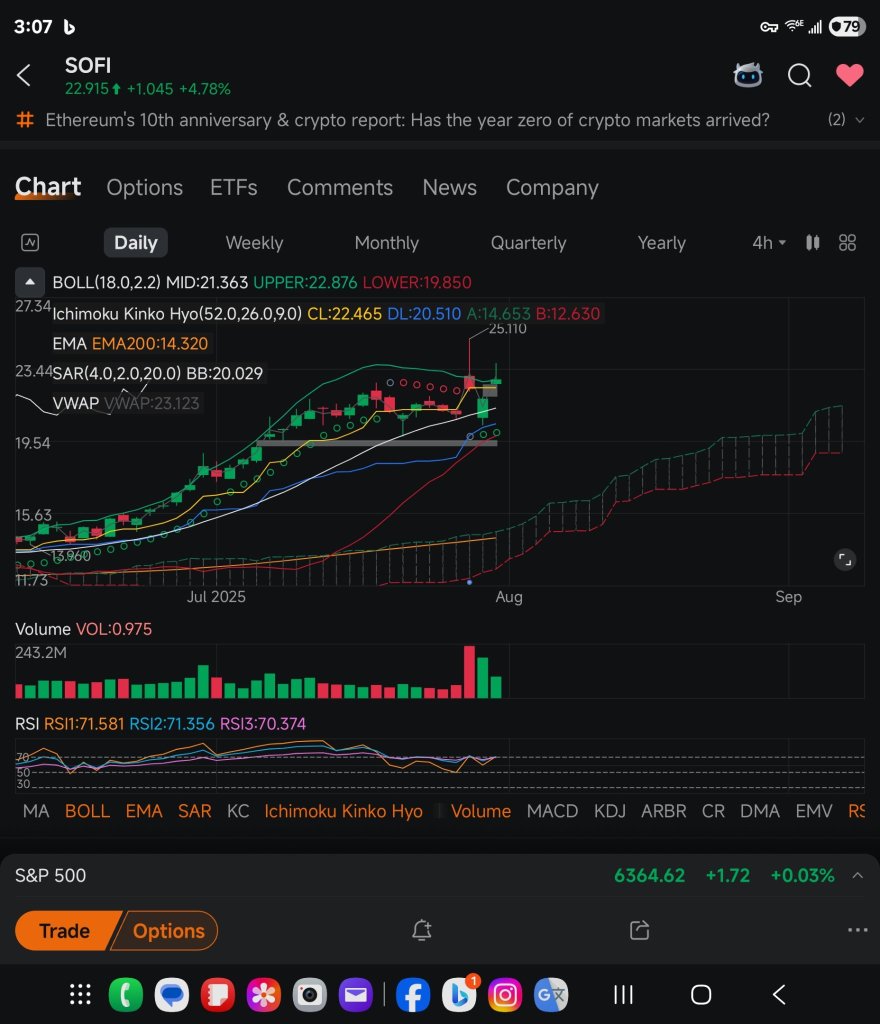Tap the Android home navigation button
The height and width of the screenshot is (1024, 880).
pos(701,995)
